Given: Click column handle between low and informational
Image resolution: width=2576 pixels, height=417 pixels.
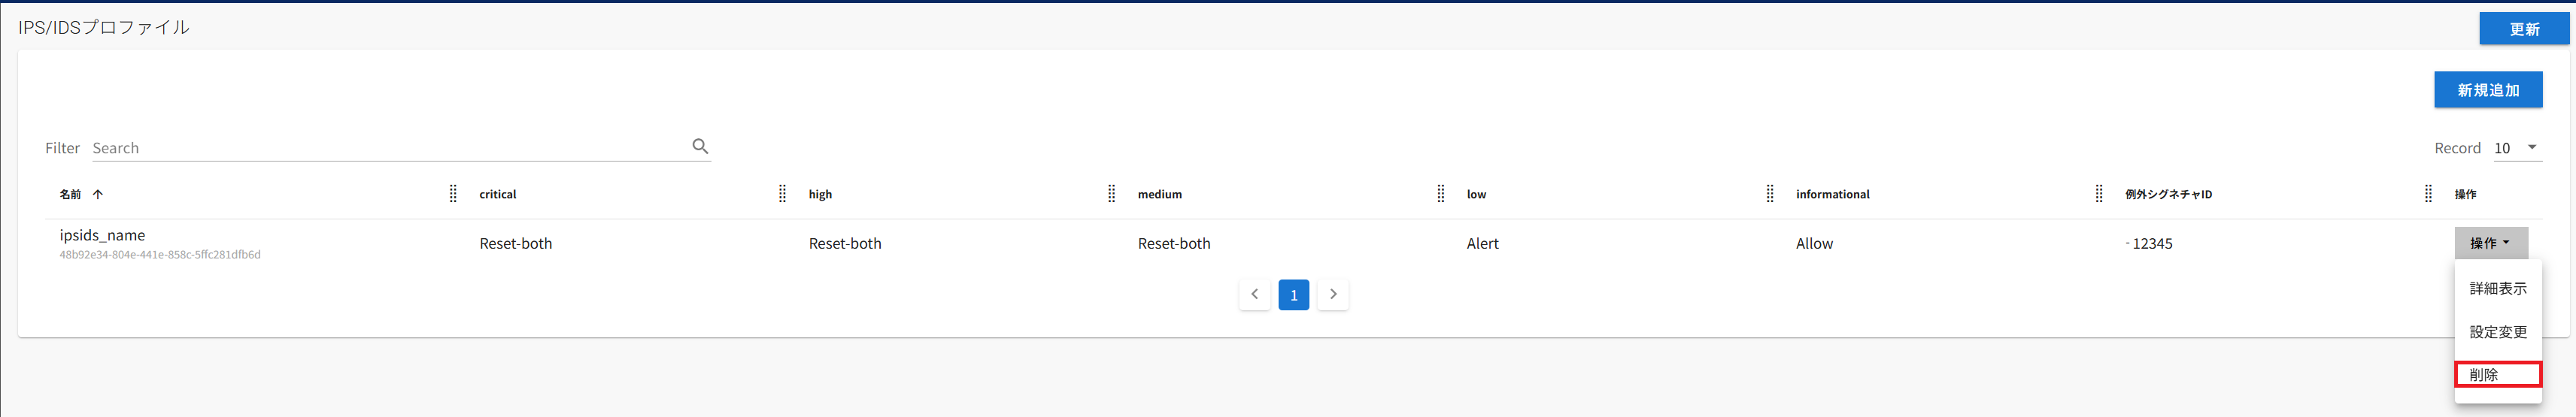Looking at the screenshot, I should coord(1769,194).
